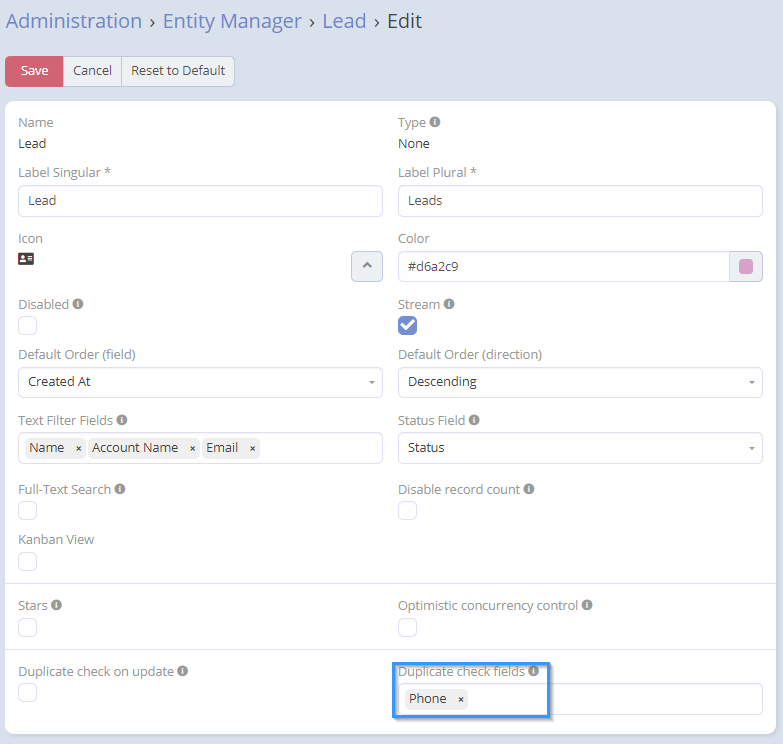
Task: Click the Stream info icon
Action: click(x=449, y=304)
